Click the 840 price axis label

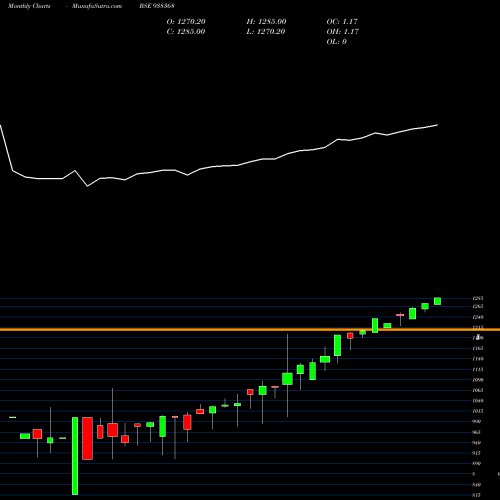pos(477,485)
